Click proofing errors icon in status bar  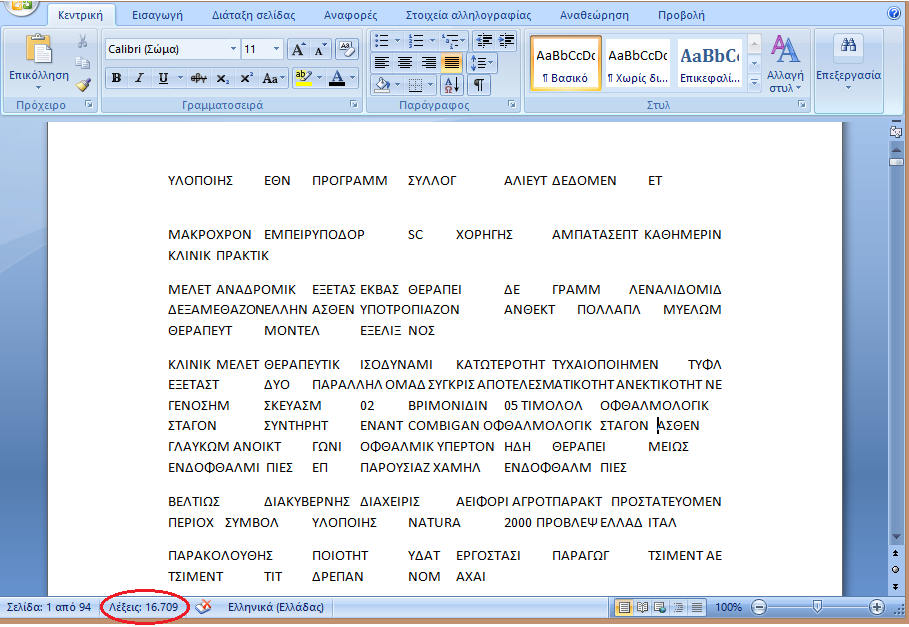[x=203, y=607]
